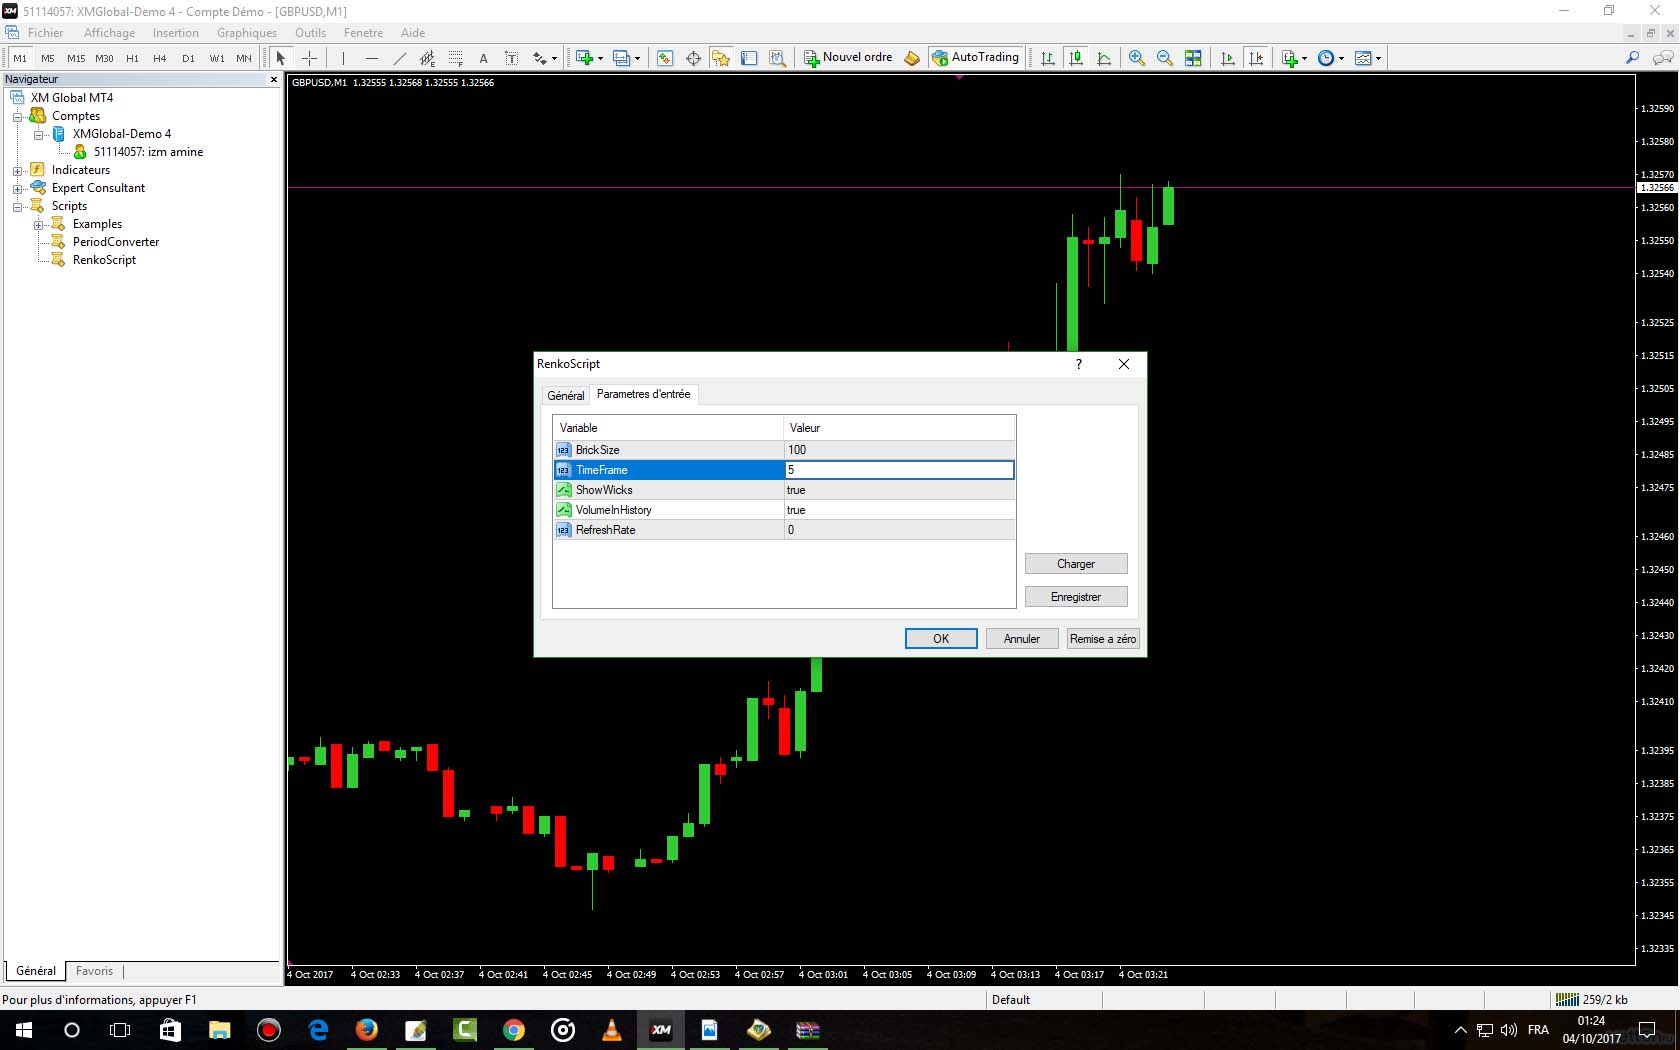Expand the Indicateurs tree node
Image resolution: width=1680 pixels, height=1050 pixels.
pyautogui.click(x=17, y=171)
